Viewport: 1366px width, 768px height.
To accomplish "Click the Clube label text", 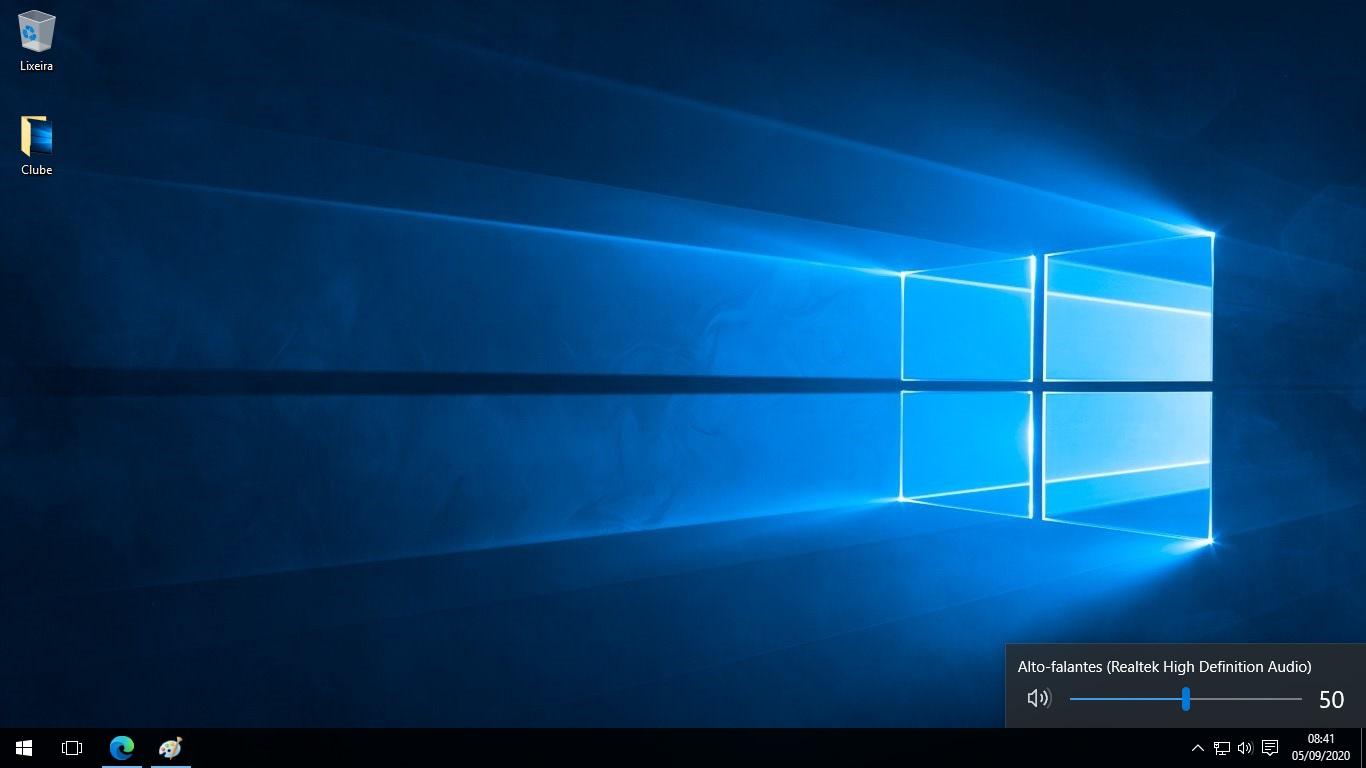I will 36,170.
